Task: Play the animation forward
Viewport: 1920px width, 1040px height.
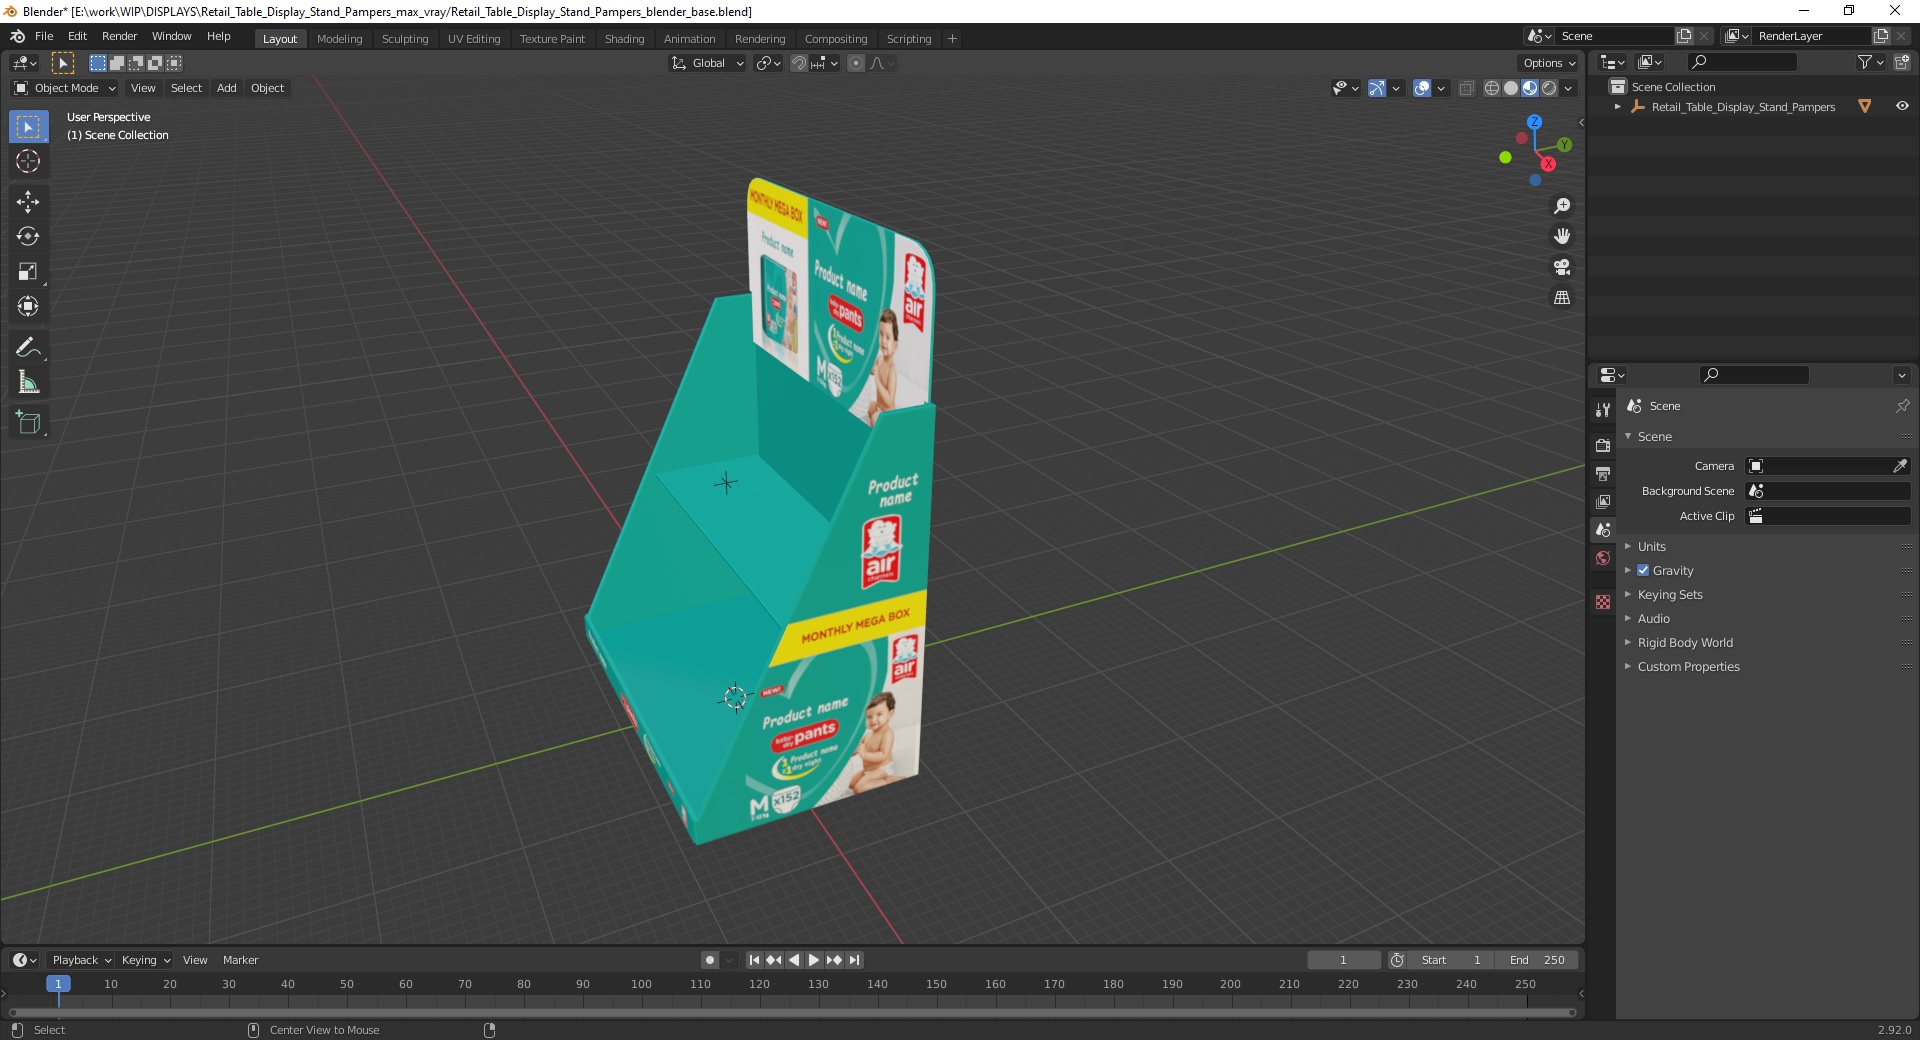Action: click(x=814, y=960)
